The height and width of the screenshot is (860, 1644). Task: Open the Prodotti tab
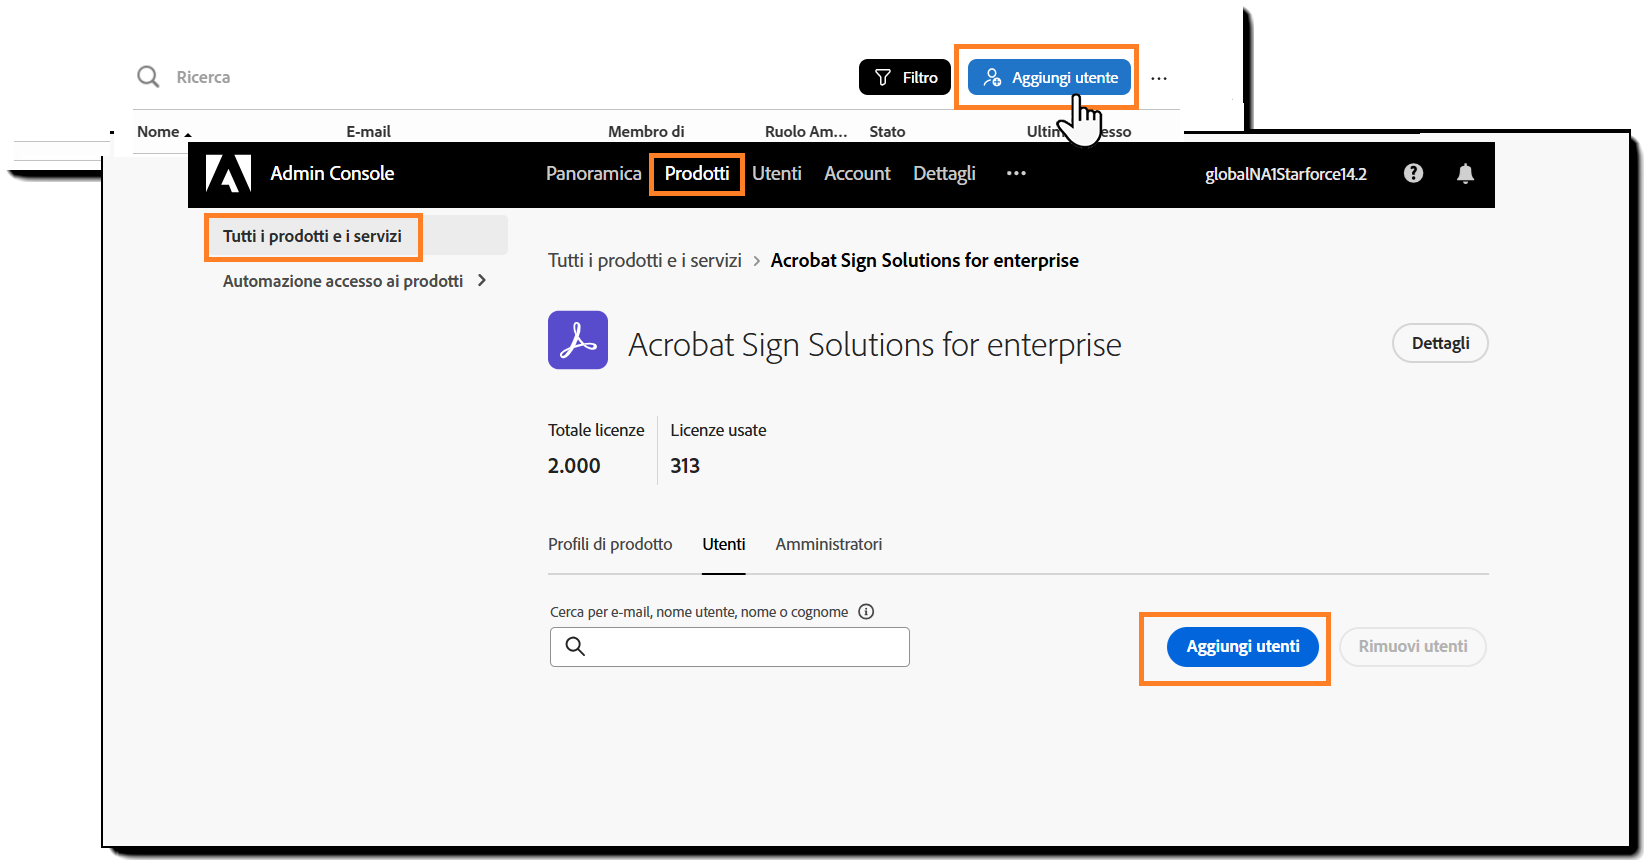(x=697, y=173)
